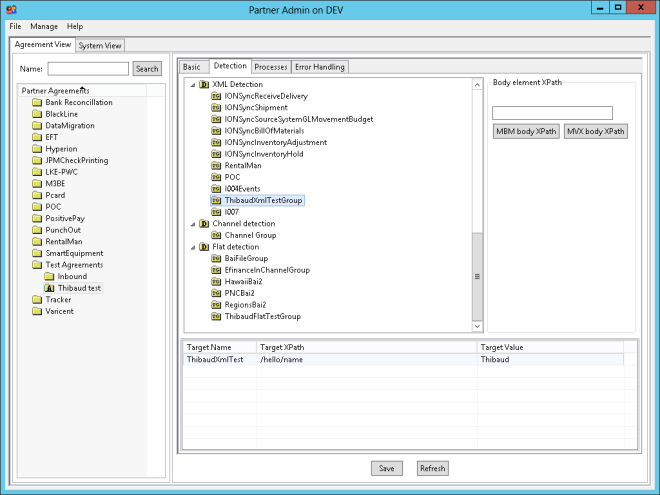Click the IONSyncShipment group icon
The image size is (660, 495).
tap(216, 107)
